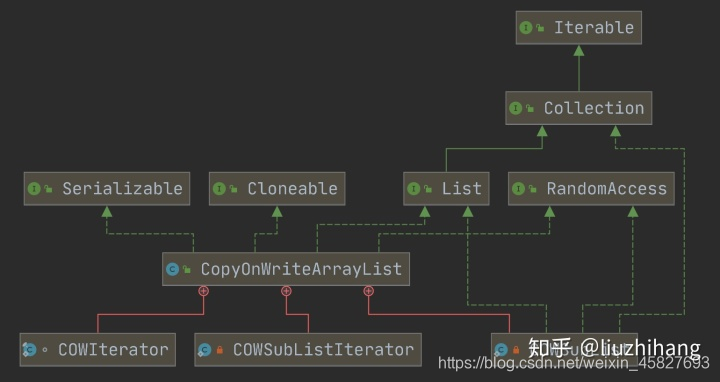
Task: Click the public visibility lock icon beside Iterable
Action: [x=540, y=28]
